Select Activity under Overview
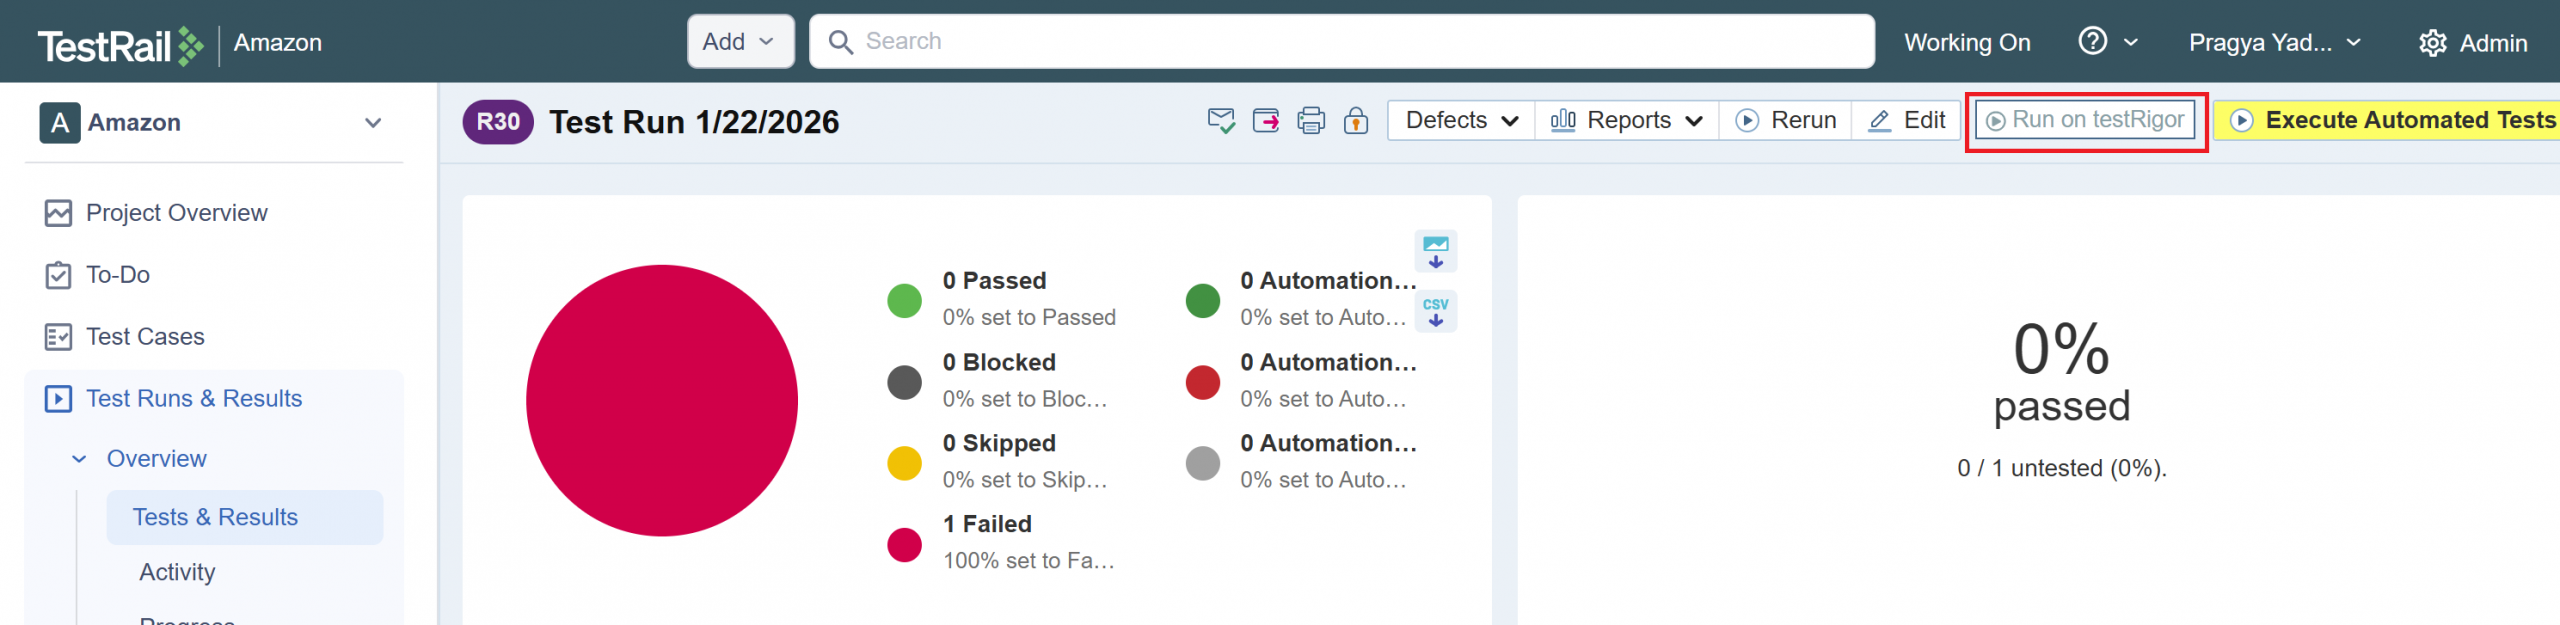Screen dimensions: 2560x625 [177, 572]
